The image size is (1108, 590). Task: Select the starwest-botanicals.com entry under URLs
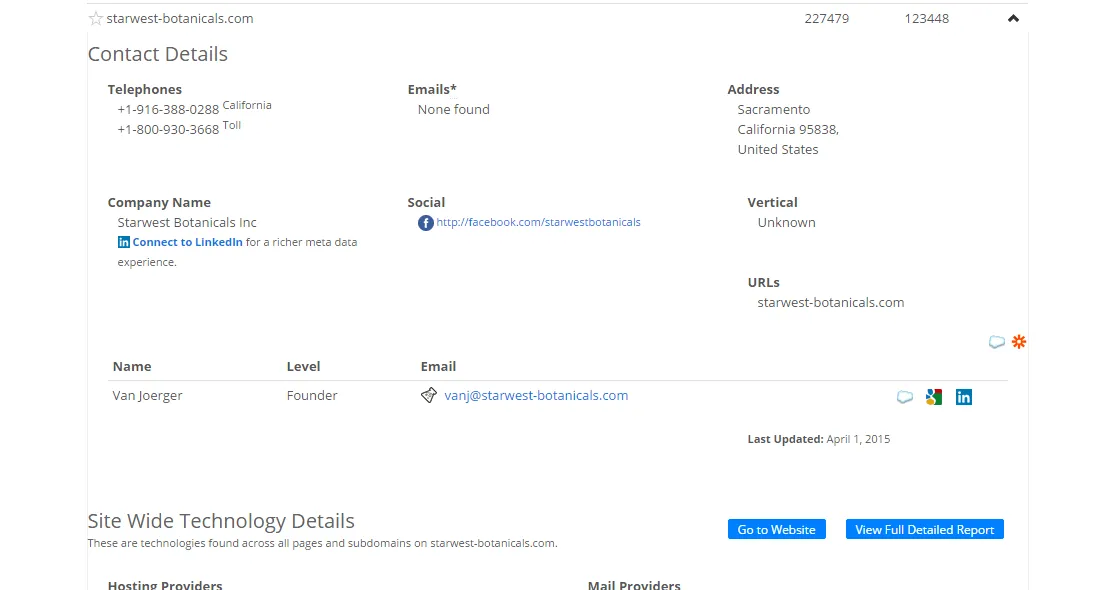tap(830, 302)
